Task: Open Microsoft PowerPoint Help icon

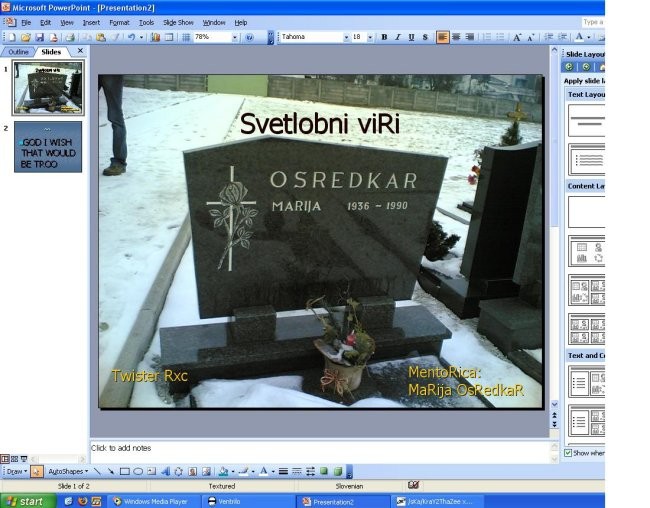Action: [x=250, y=37]
